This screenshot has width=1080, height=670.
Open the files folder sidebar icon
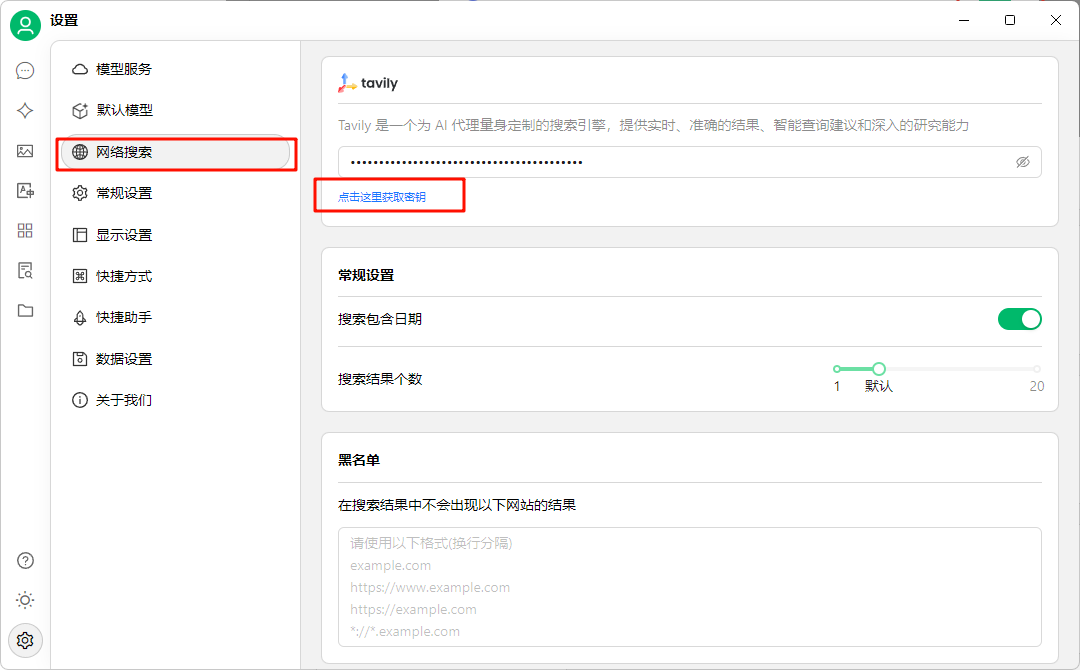pyautogui.click(x=25, y=311)
